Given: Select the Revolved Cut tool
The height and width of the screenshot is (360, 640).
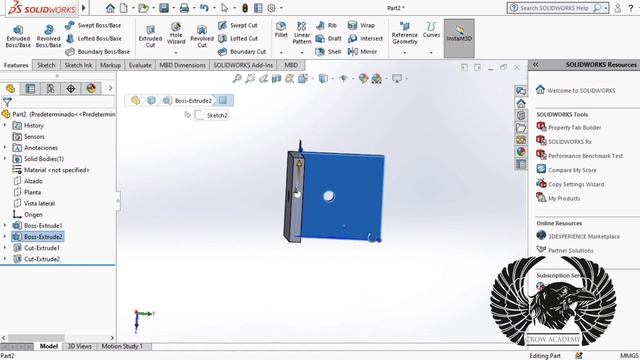Looking at the screenshot, I should [202, 37].
